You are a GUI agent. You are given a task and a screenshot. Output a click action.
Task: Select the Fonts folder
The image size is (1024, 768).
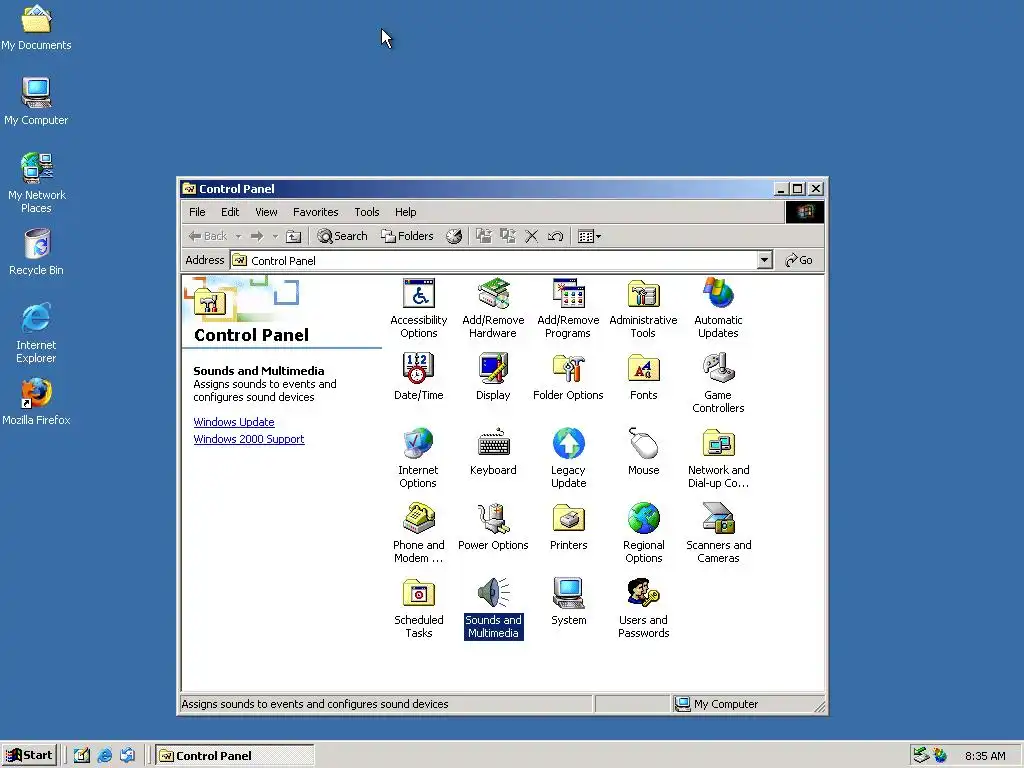pyautogui.click(x=643, y=377)
